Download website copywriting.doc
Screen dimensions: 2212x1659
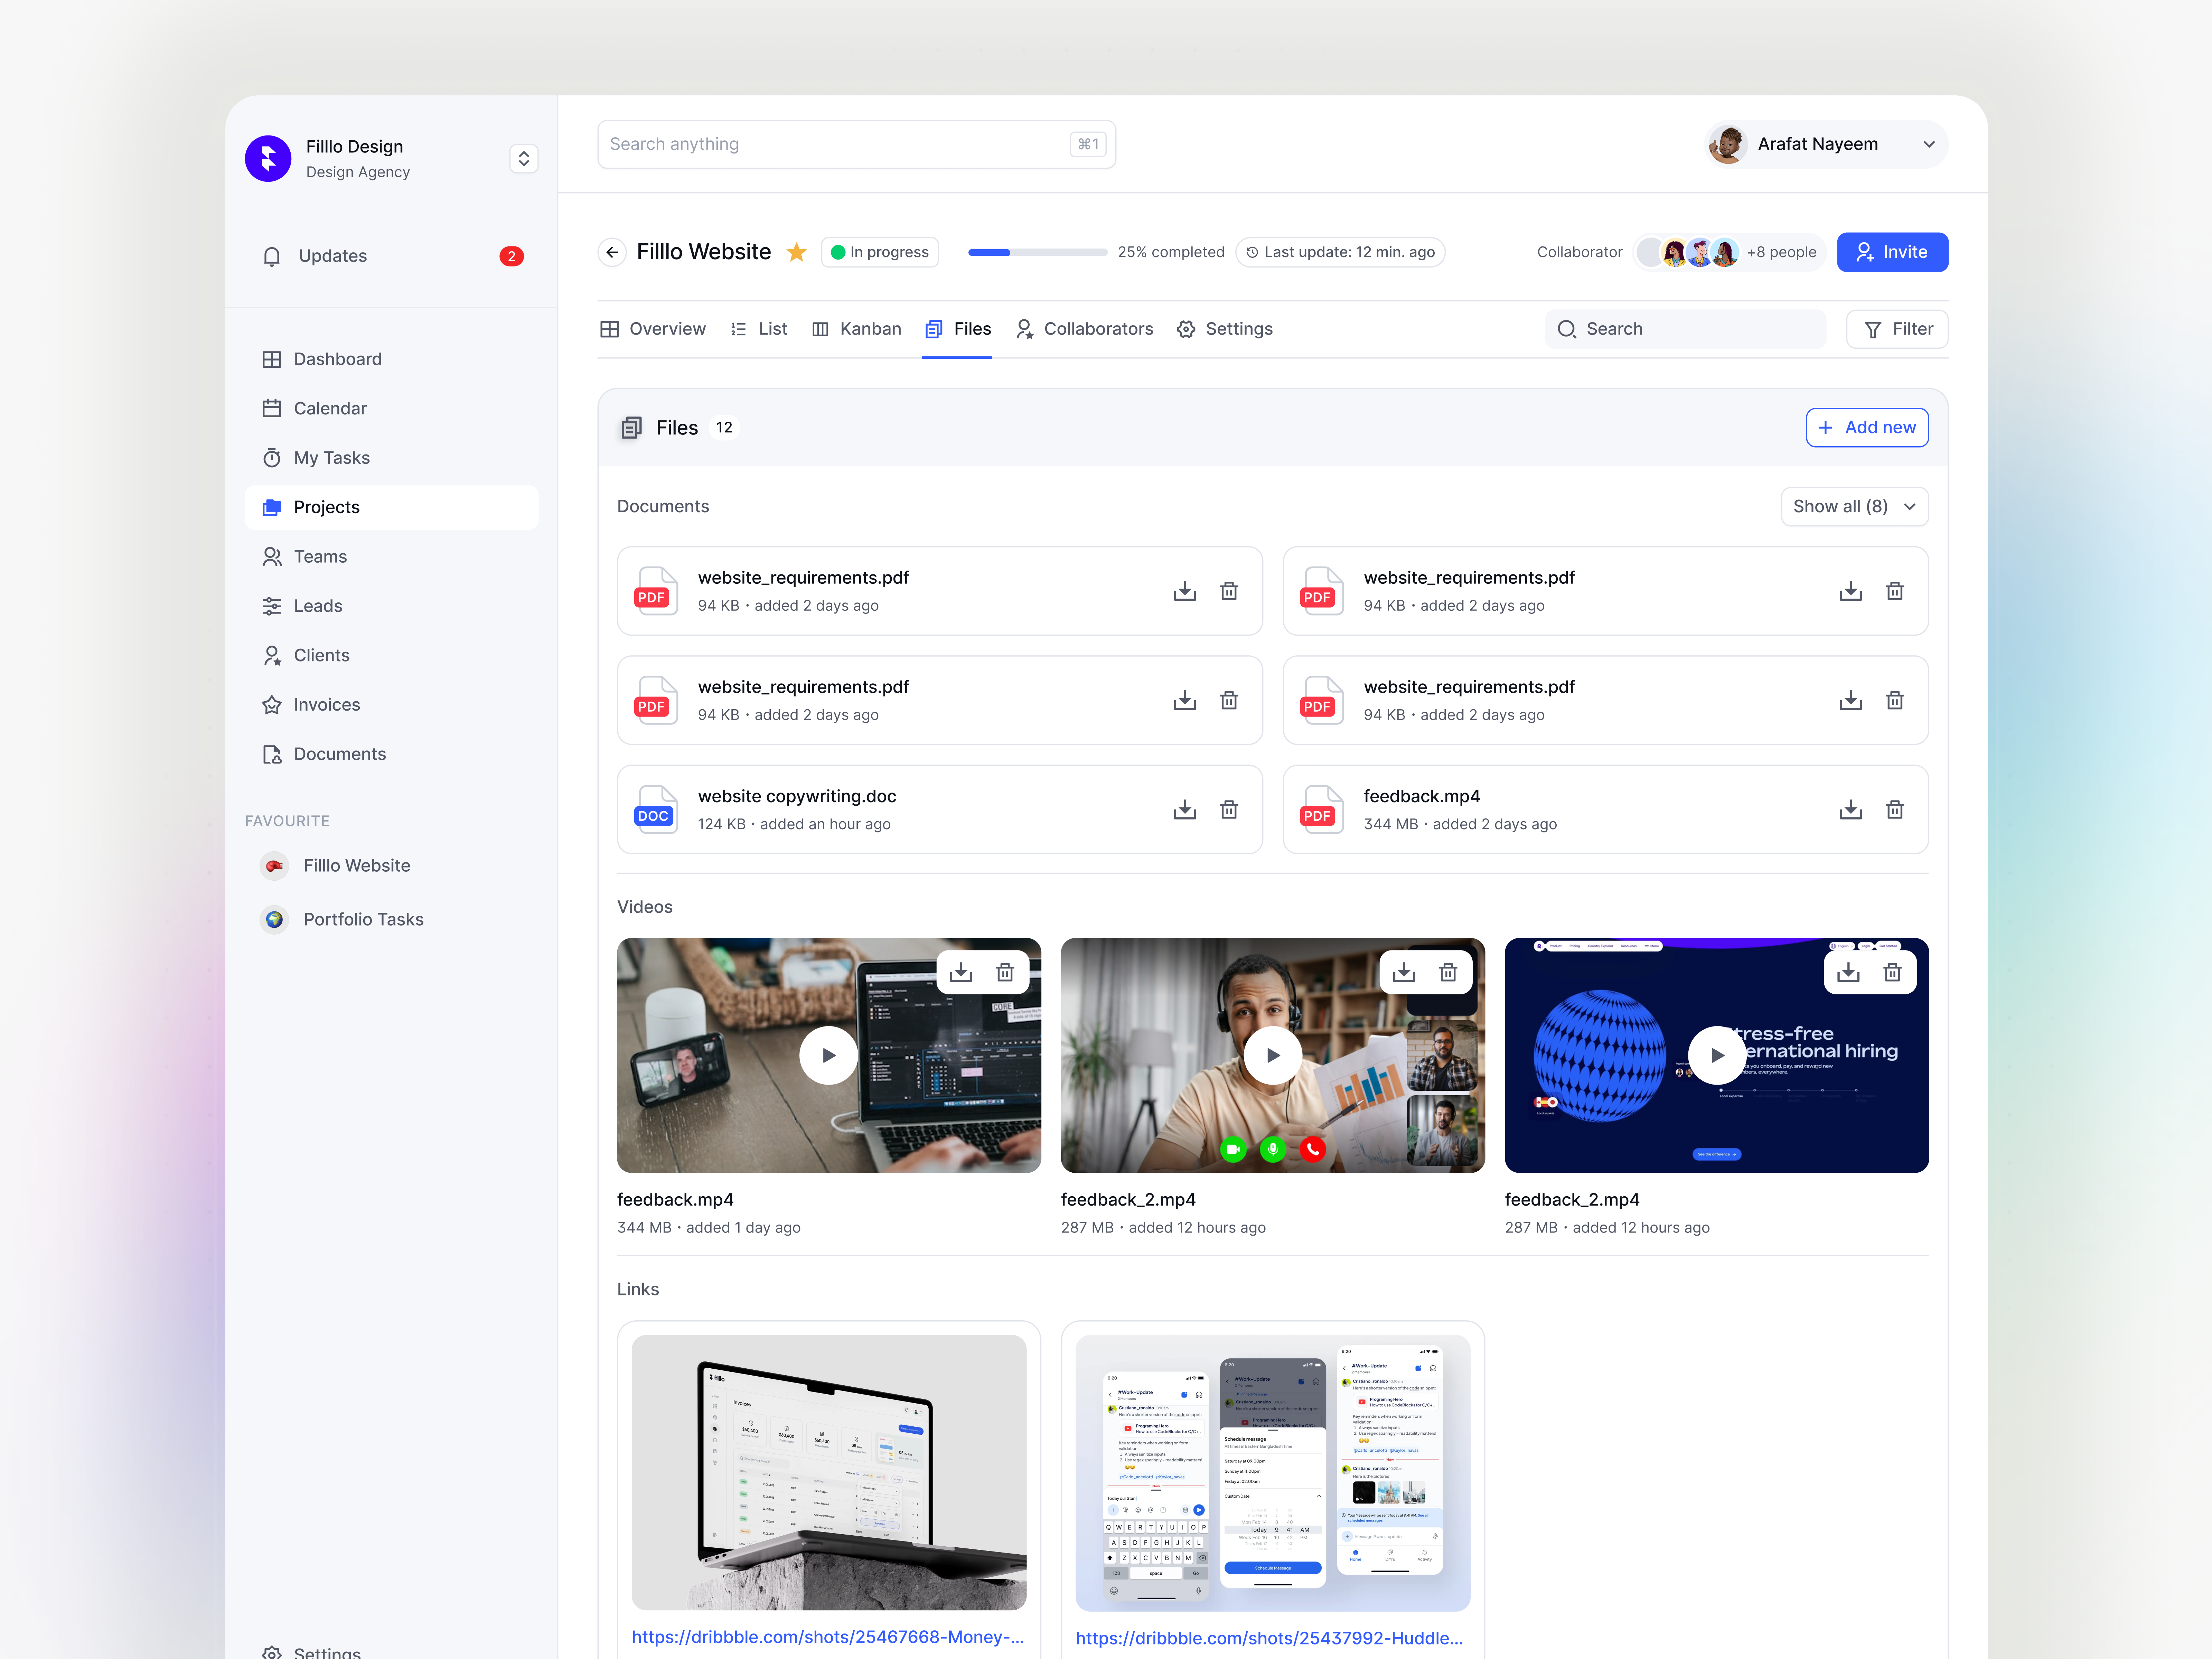click(1185, 809)
